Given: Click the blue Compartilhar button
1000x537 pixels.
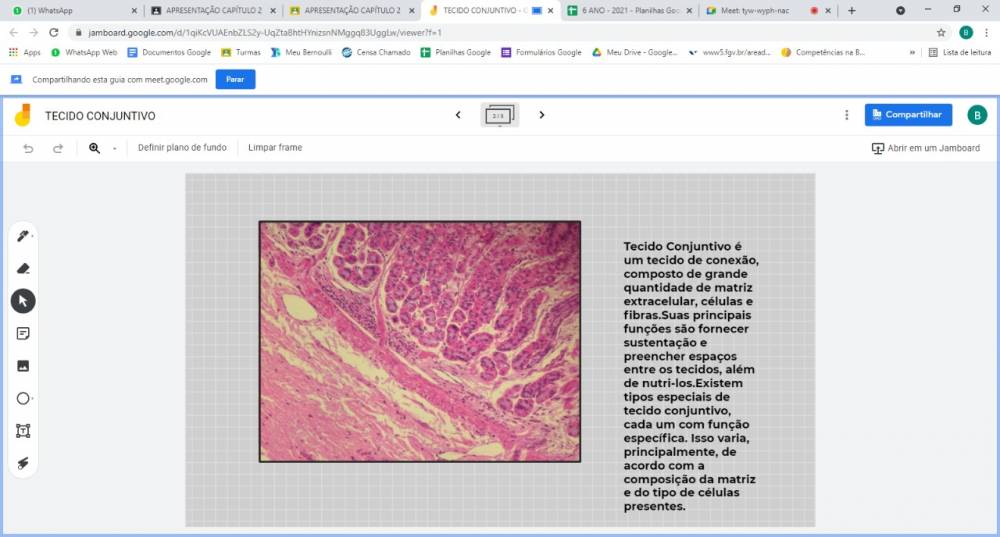Looking at the screenshot, I should (x=908, y=115).
